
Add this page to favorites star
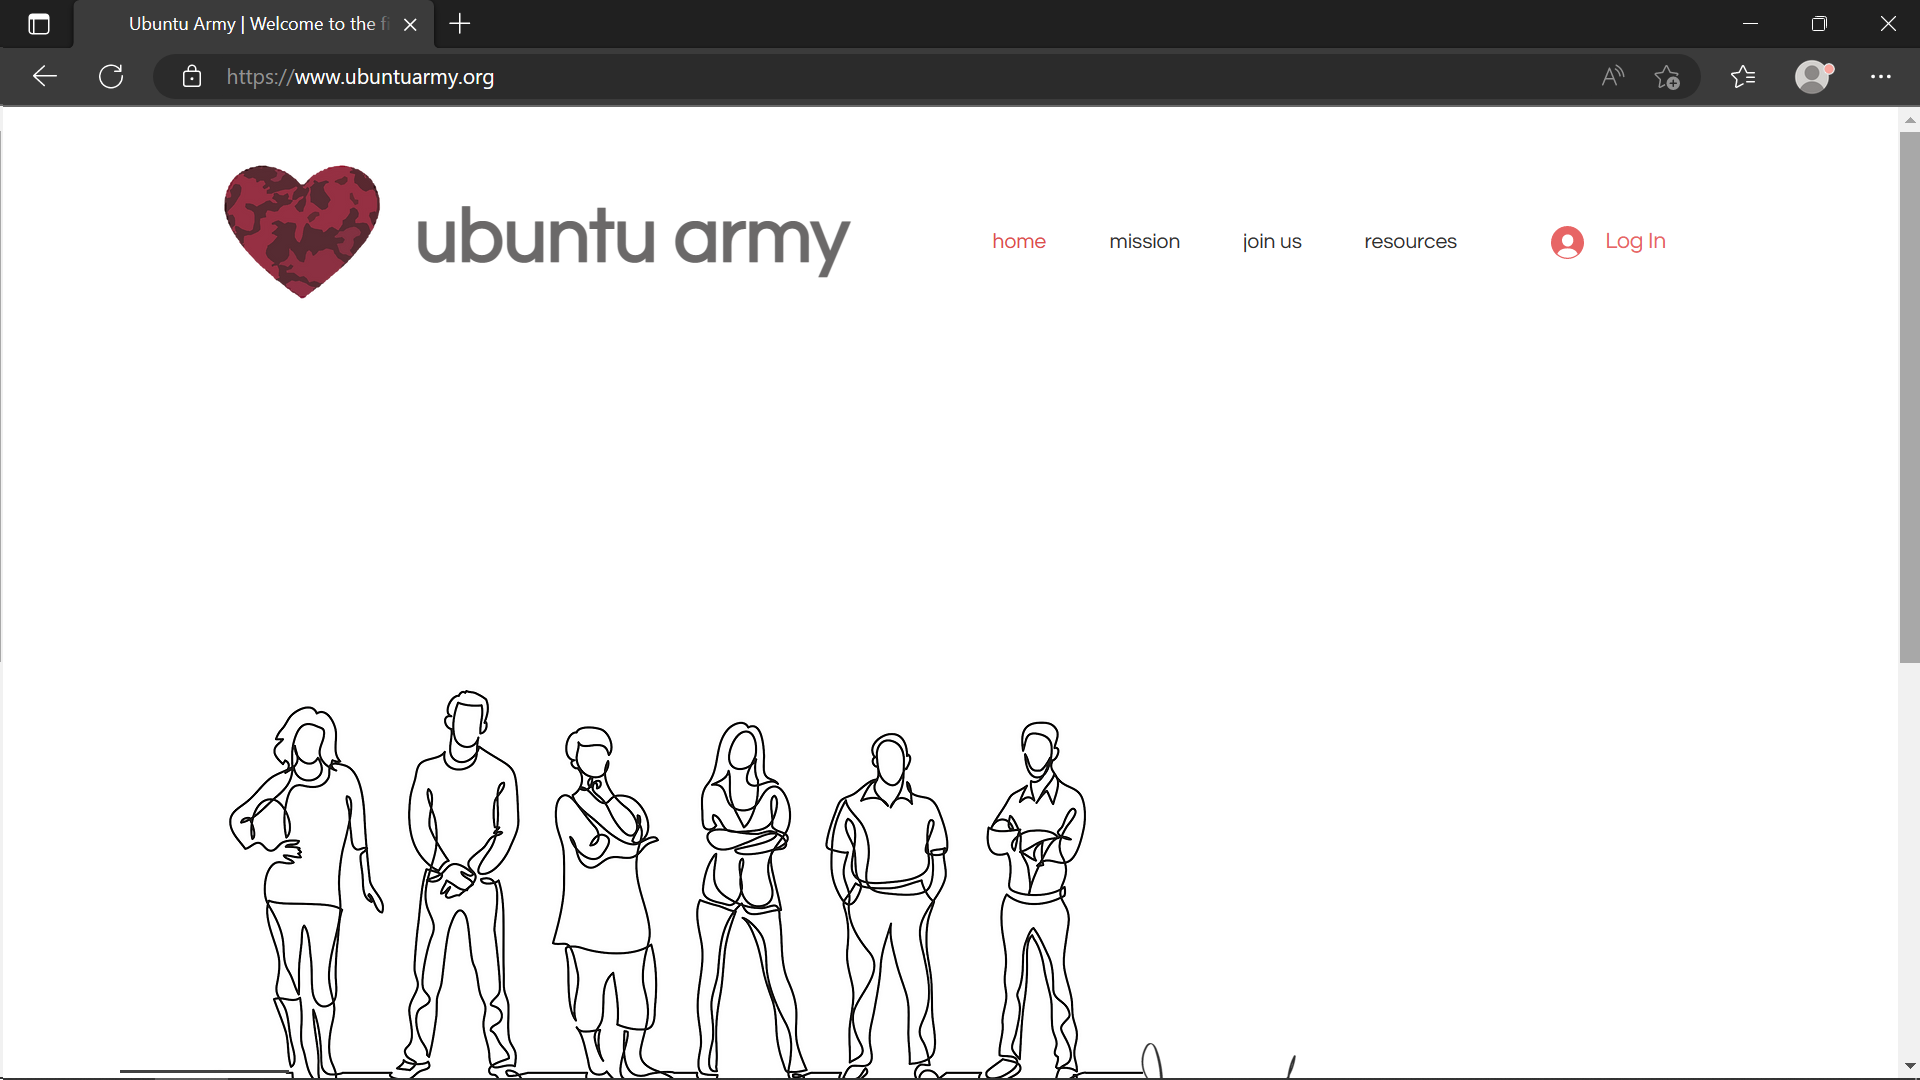(1667, 77)
